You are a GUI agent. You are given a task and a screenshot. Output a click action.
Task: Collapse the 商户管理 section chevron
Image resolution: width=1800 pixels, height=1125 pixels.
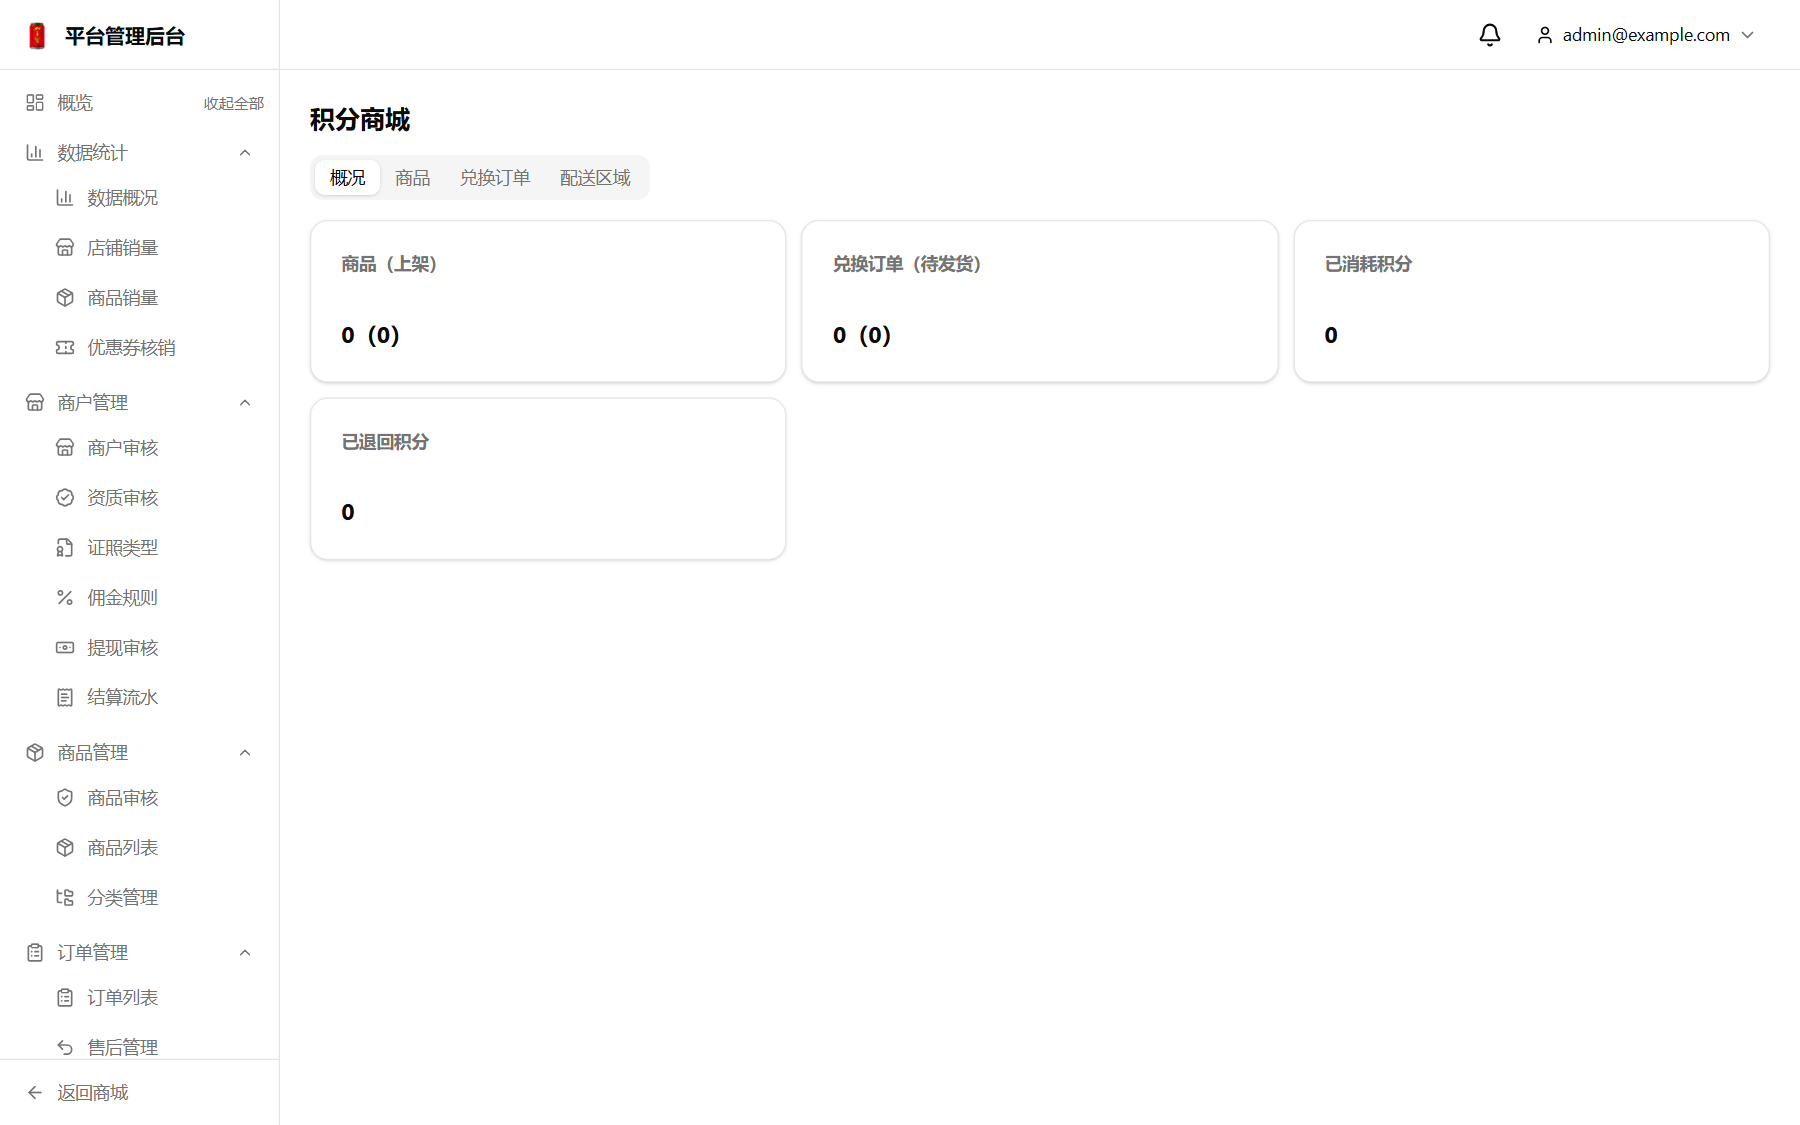tap(245, 402)
